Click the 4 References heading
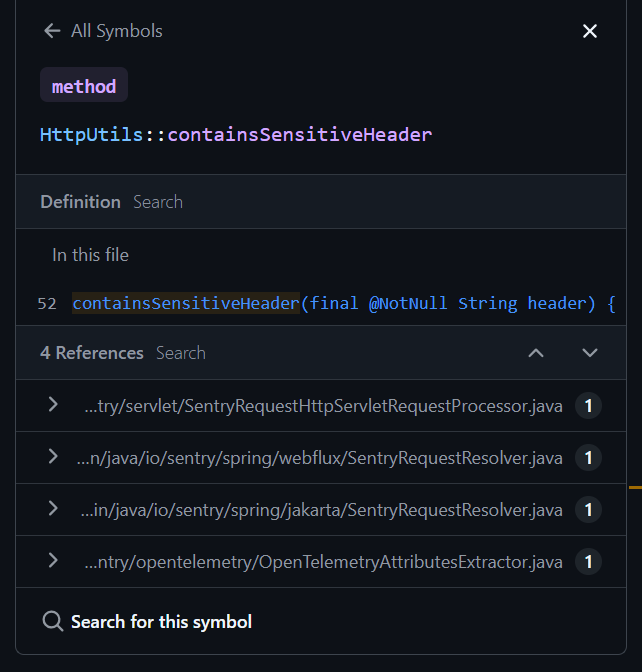The image size is (642, 672). (x=92, y=353)
